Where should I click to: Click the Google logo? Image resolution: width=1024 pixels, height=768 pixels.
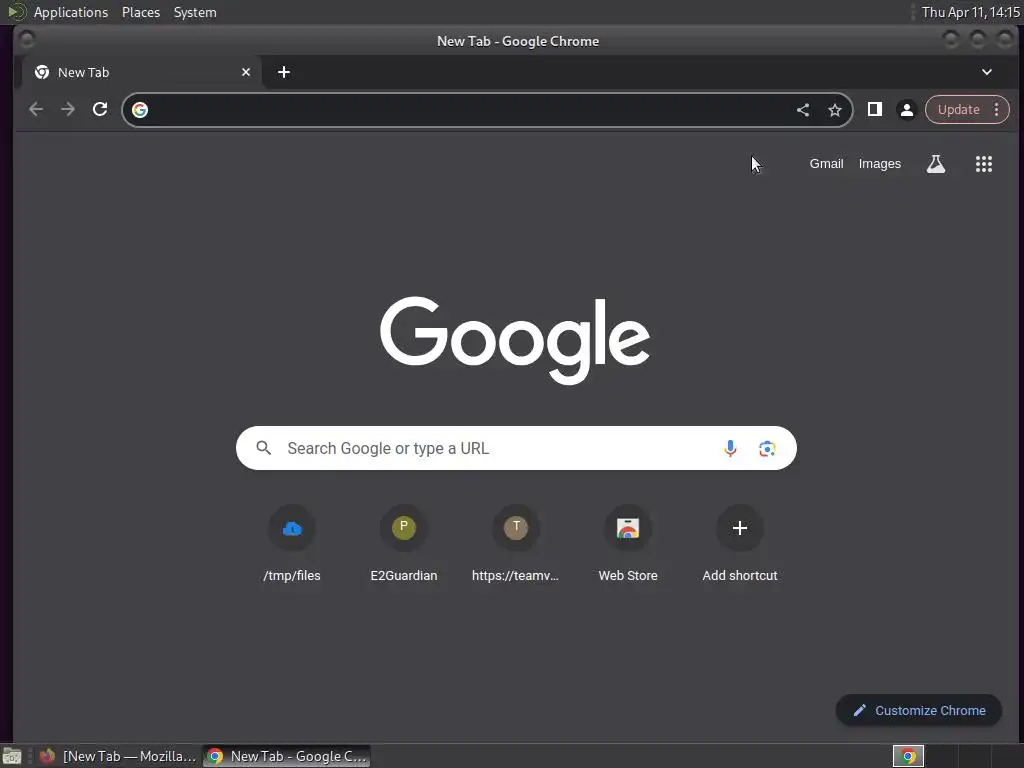coord(515,340)
